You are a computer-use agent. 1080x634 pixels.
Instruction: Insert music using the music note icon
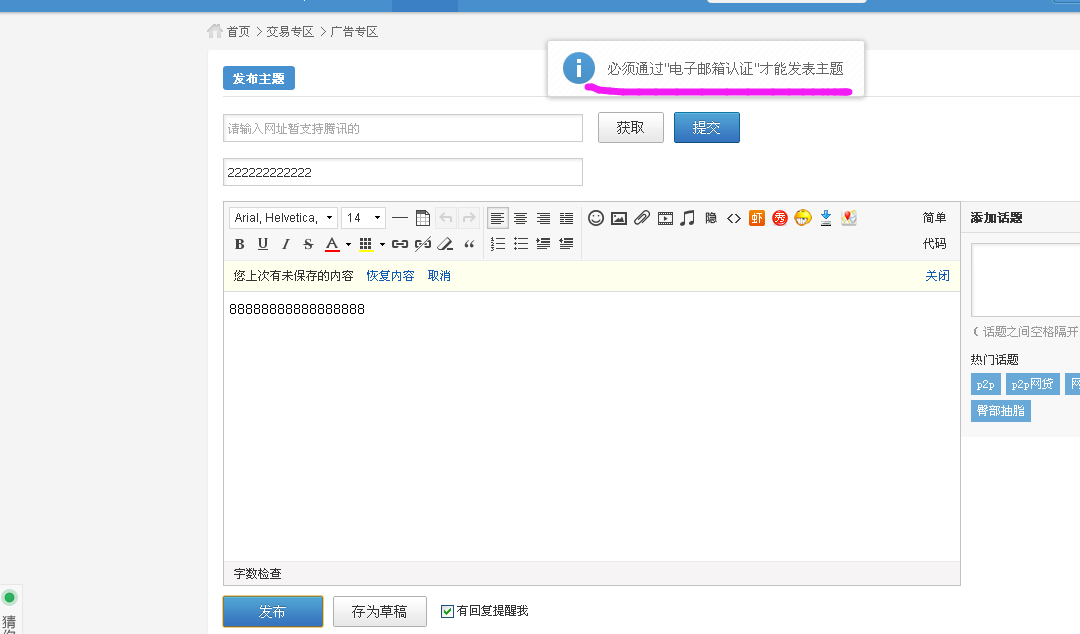[689, 217]
